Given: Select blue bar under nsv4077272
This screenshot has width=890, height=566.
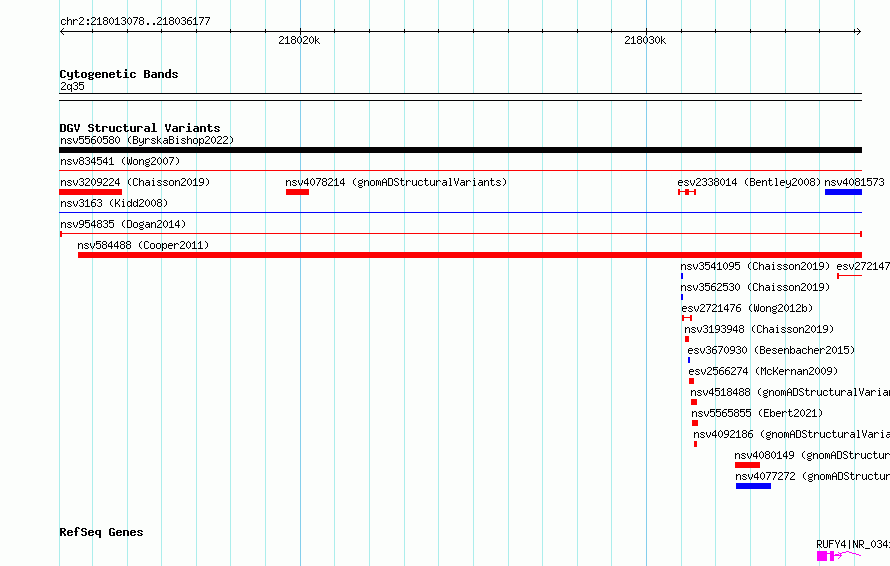Looking at the screenshot, I should tap(753, 486).
